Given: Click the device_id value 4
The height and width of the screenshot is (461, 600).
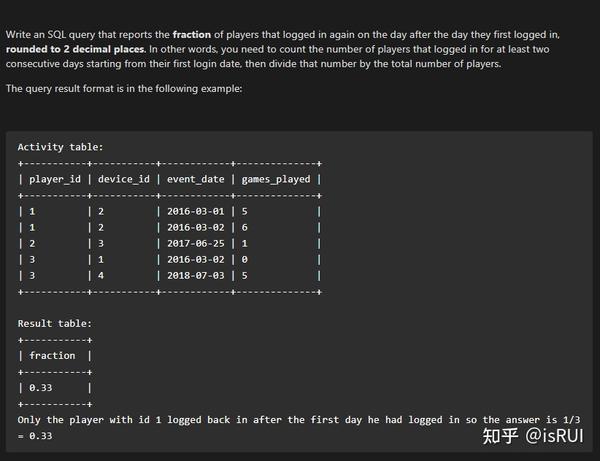Looking at the screenshot, I should [101, 275].
